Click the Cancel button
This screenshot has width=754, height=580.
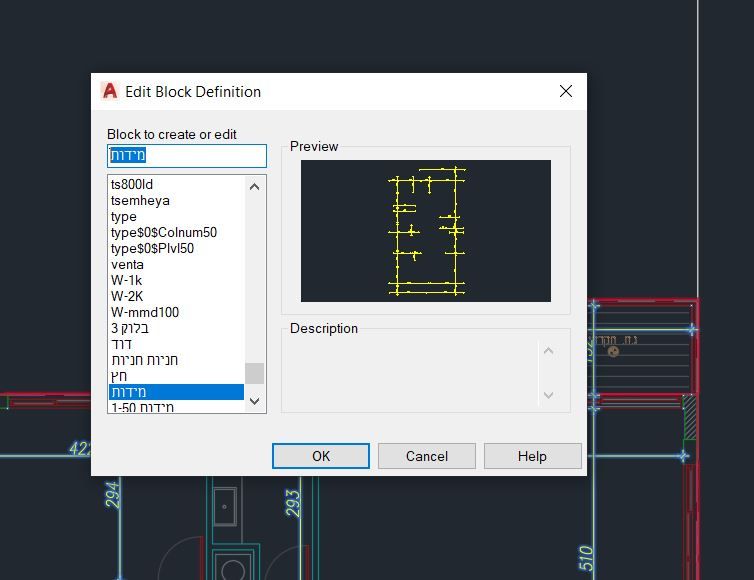click(x=427, y=455)
